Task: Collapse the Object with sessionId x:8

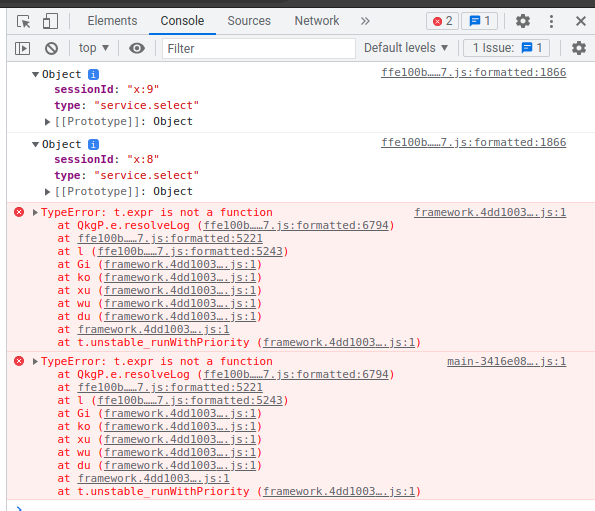Action: pos(35,145)
